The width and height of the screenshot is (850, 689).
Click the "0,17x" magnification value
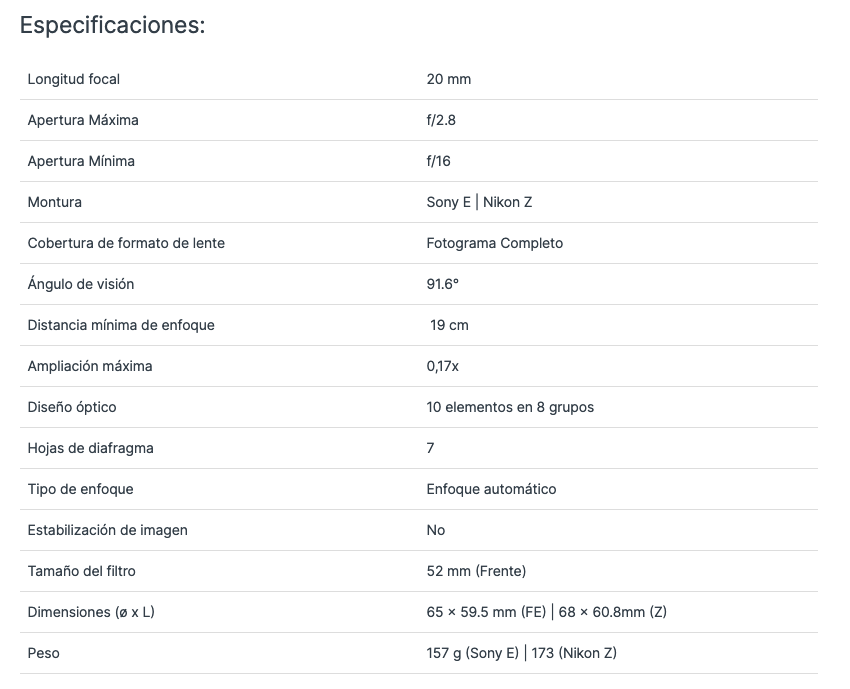[442, 366]
